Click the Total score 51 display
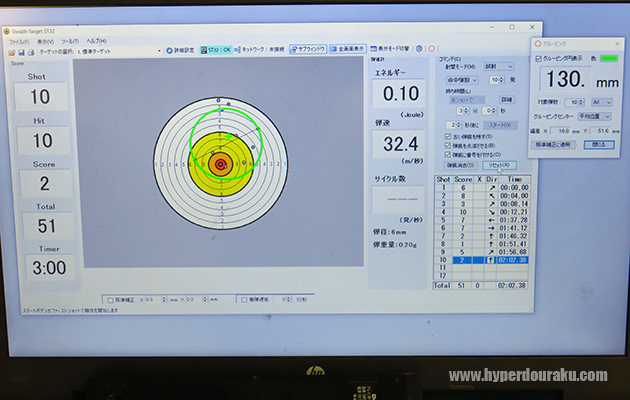Screen dimensions: 630x400 pos(46,226)
